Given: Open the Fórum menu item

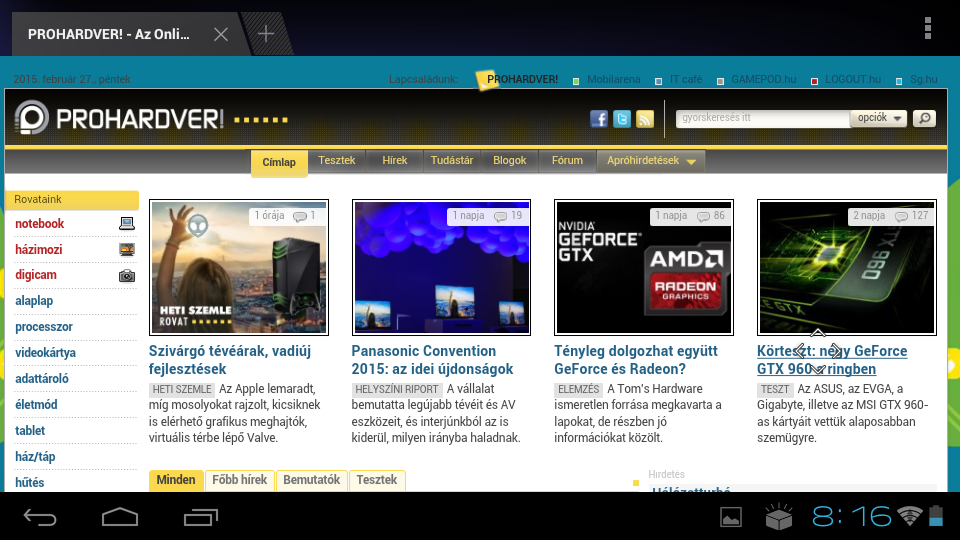Looking at the screenshot, I should pos(567,160).
